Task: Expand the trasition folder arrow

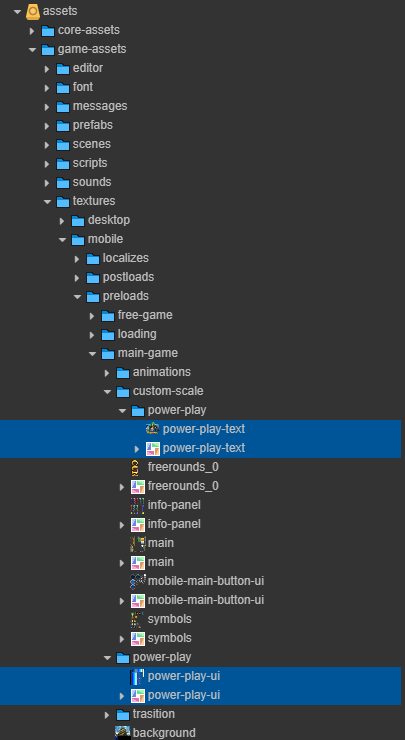Action: [x=107, y=715]
